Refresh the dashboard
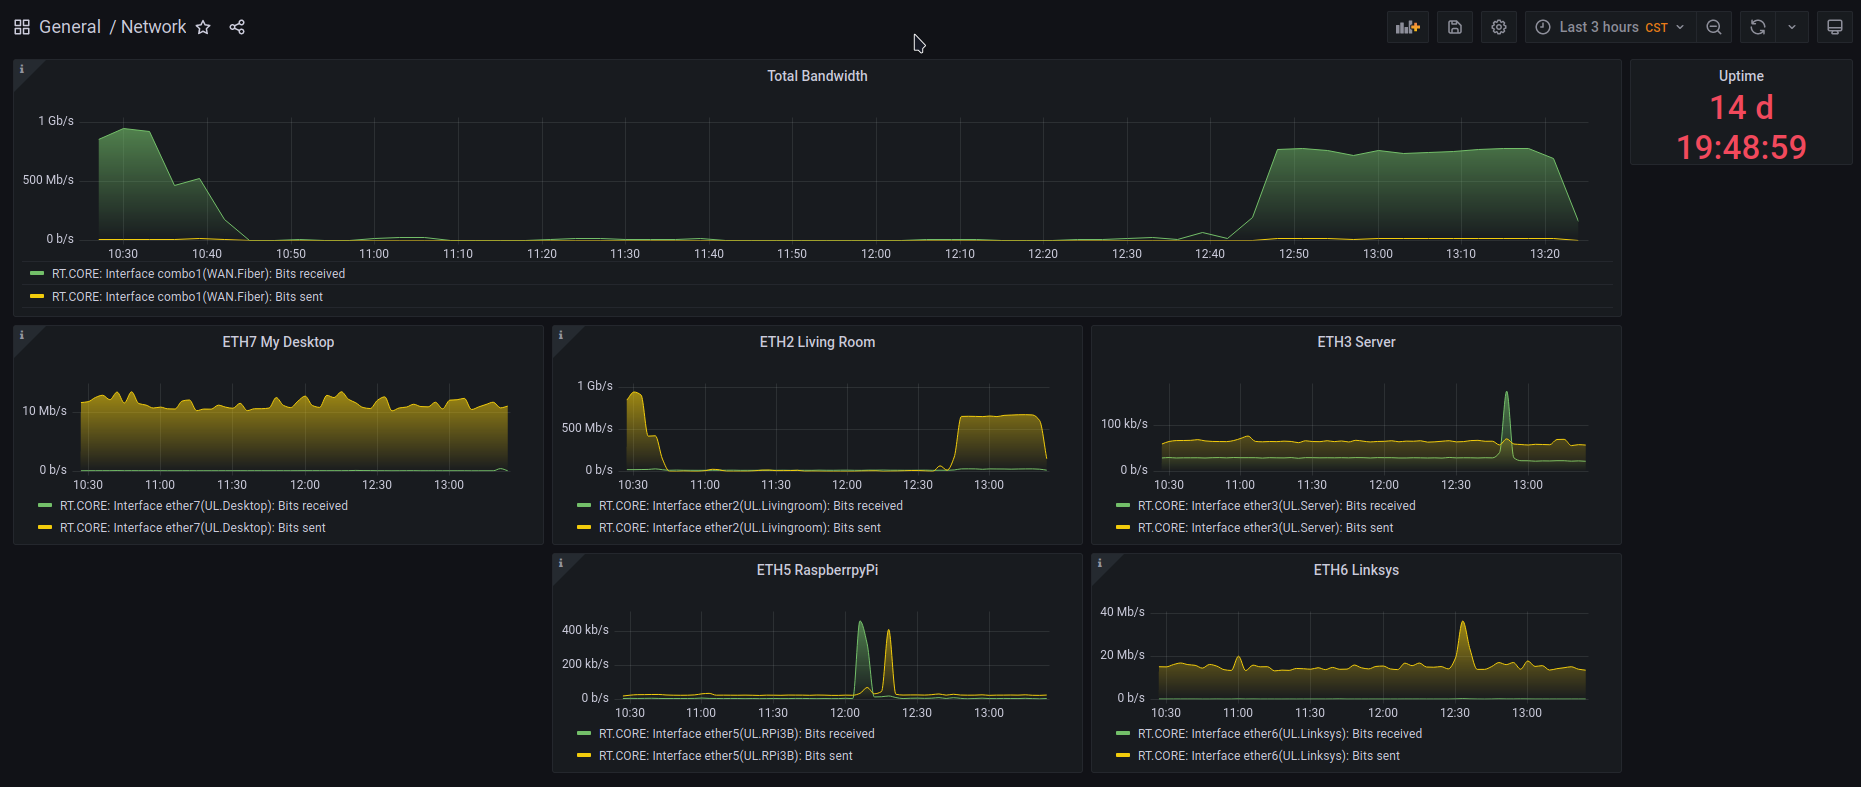Viewport: 1861px width, 787px height. tap(1758, 27)
